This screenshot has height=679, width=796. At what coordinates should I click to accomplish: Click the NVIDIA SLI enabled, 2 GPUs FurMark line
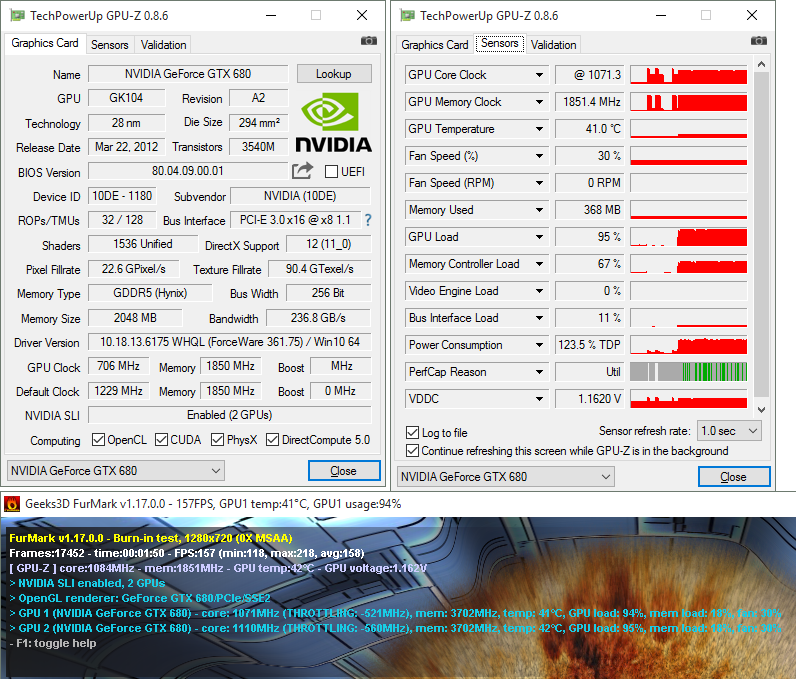point(87,583)
